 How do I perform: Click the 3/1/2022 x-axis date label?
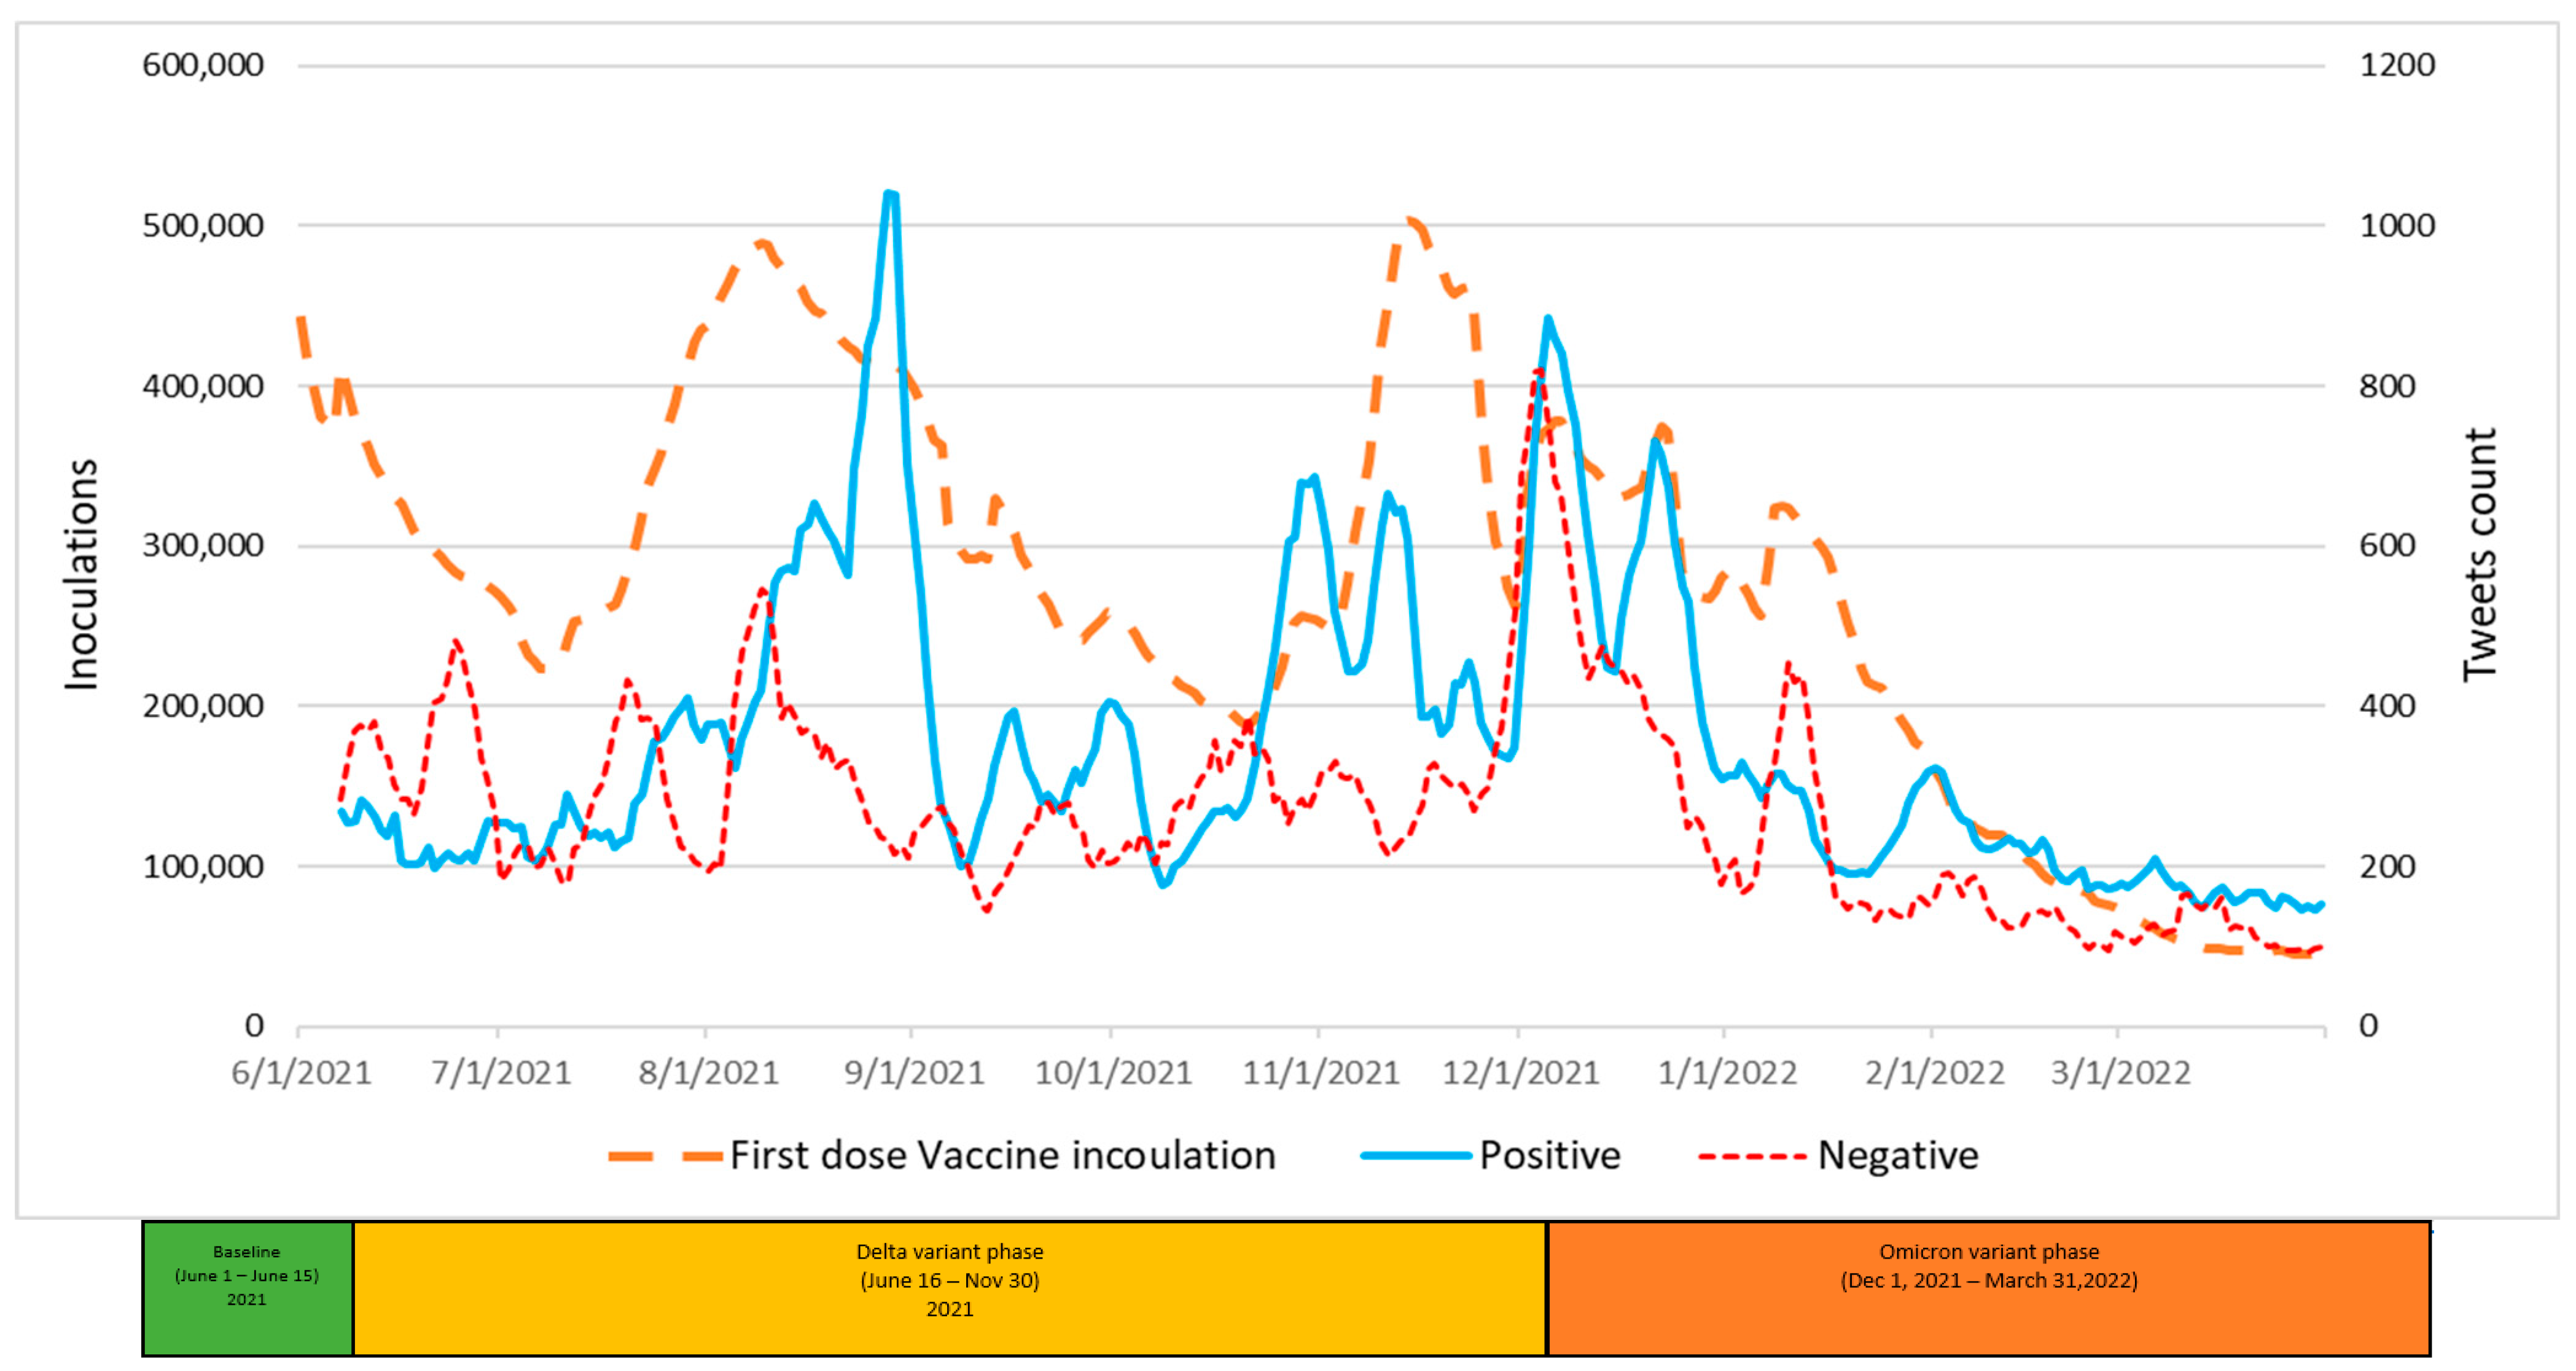(2120, 1073)
